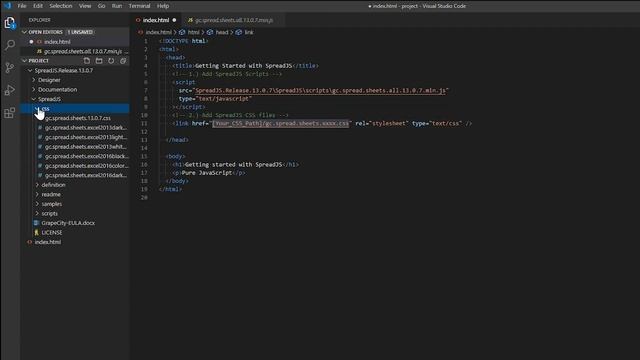This screenshot has height=360, width=640.
Task: Click index.html in the breadcrumb
Action: point(158,32)
